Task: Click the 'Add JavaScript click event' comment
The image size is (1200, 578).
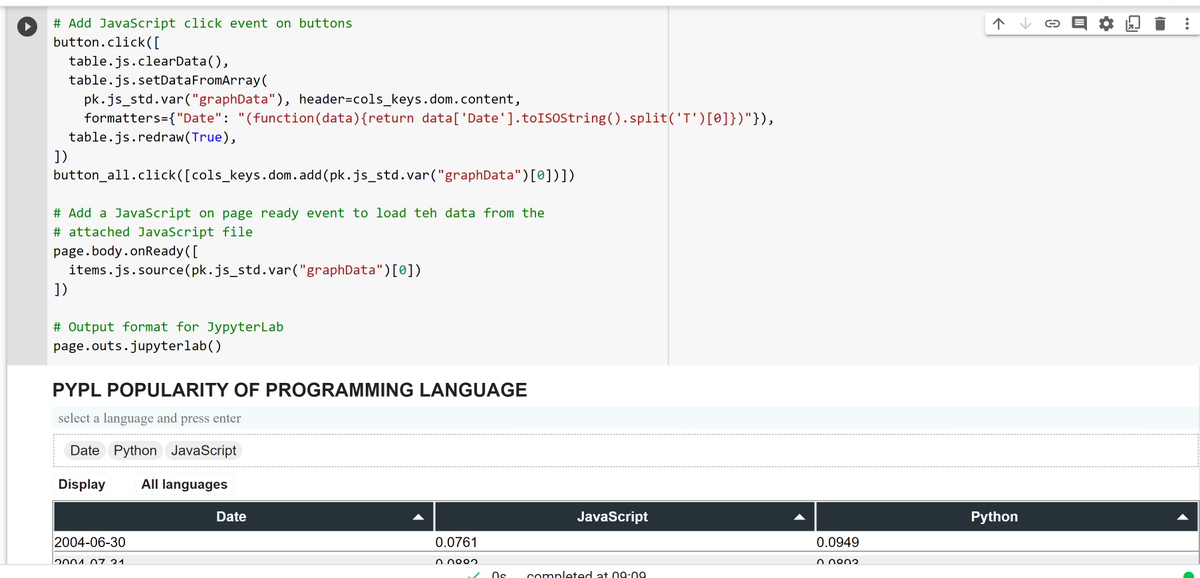Action: pyautogui.click(x=202, y=23)
